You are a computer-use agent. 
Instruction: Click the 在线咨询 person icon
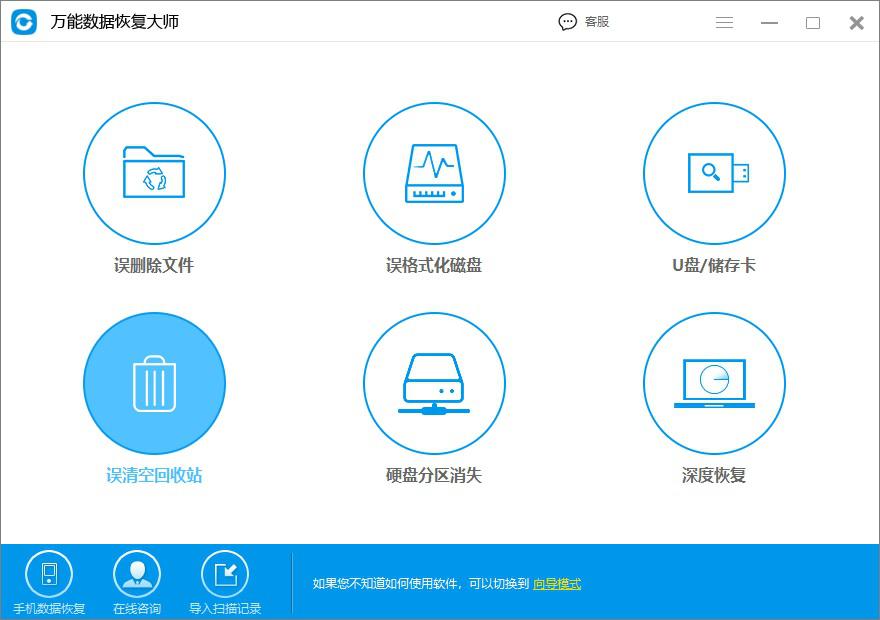pyautogui.click(x=137, y=574)
